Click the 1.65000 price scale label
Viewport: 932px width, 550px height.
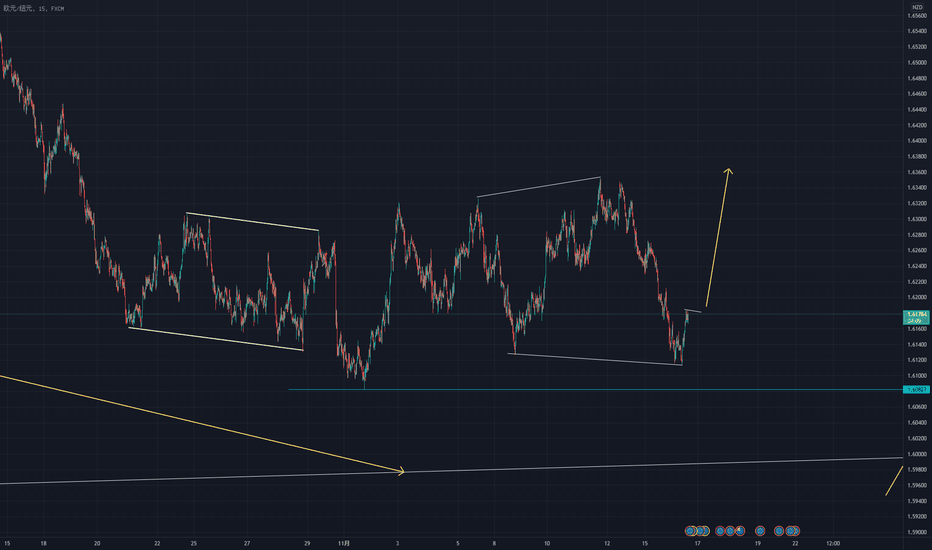(917, 62)
